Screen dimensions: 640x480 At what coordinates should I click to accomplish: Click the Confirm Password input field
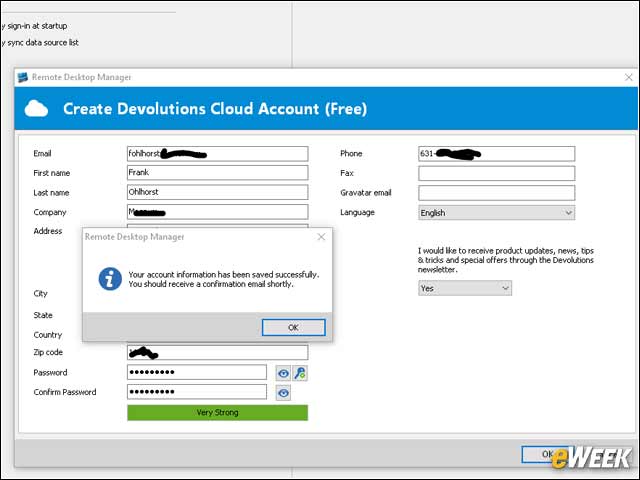tap(197, 392)
